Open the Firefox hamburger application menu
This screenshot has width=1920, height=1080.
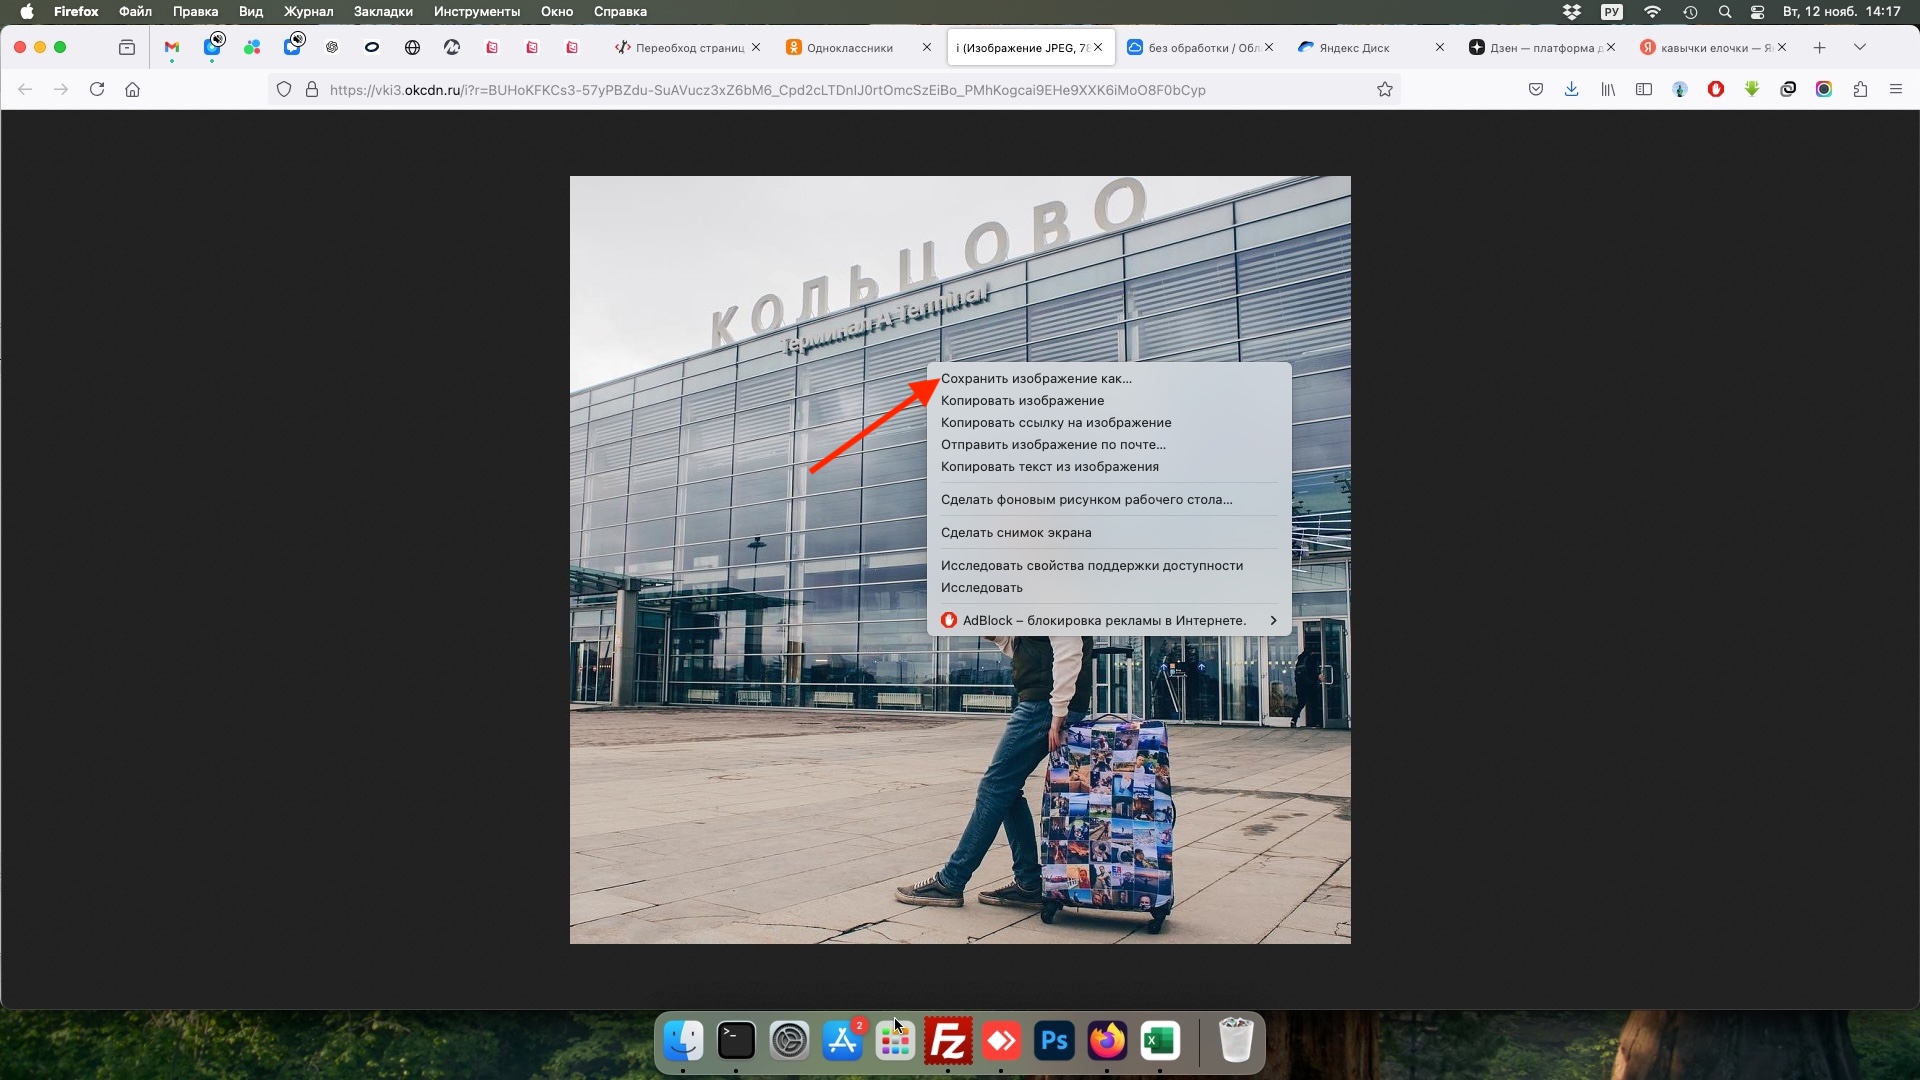[1896, 89]
